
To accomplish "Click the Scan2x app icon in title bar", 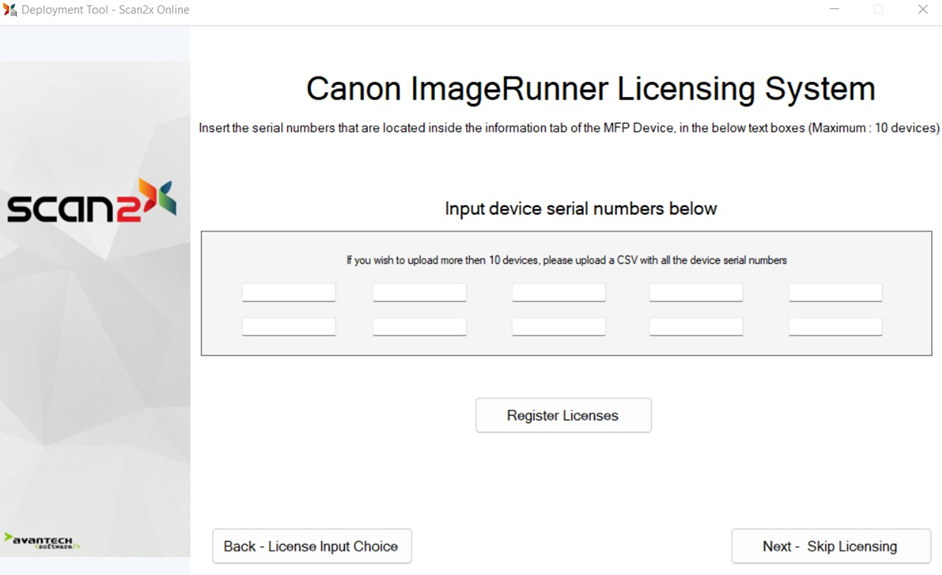I will pos(10,10).
